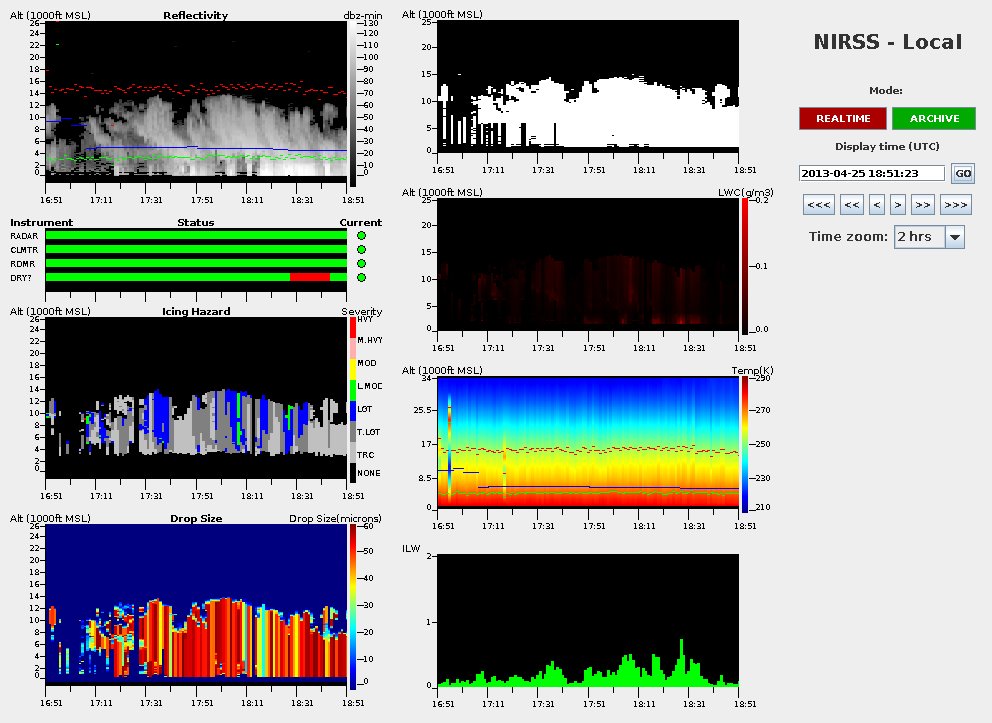This screenshot has width=992, height=723.
Task: Click the red segment in DRY? status bar
Action: point(309,277)
